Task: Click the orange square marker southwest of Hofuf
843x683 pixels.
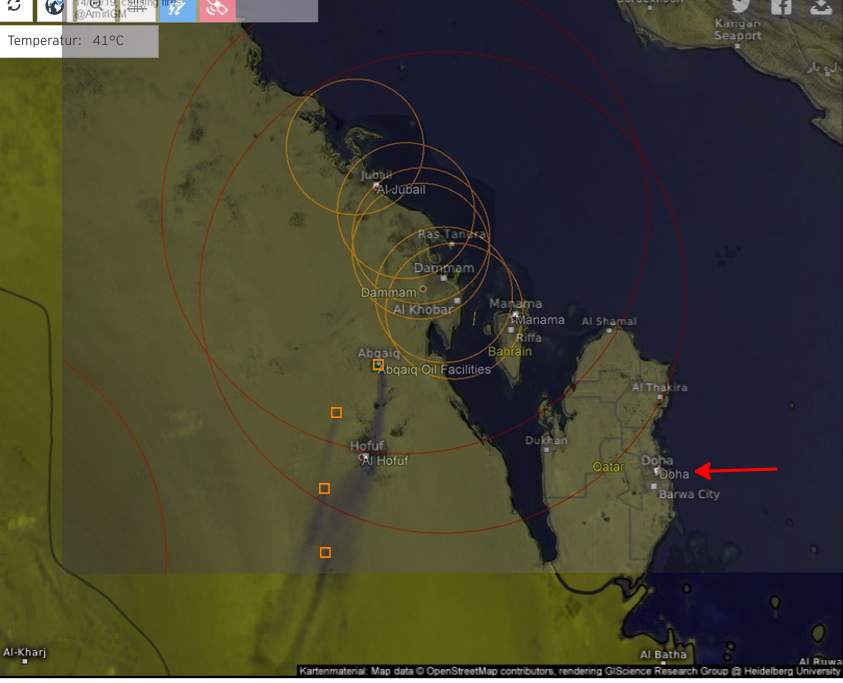Action: [324, 488]
